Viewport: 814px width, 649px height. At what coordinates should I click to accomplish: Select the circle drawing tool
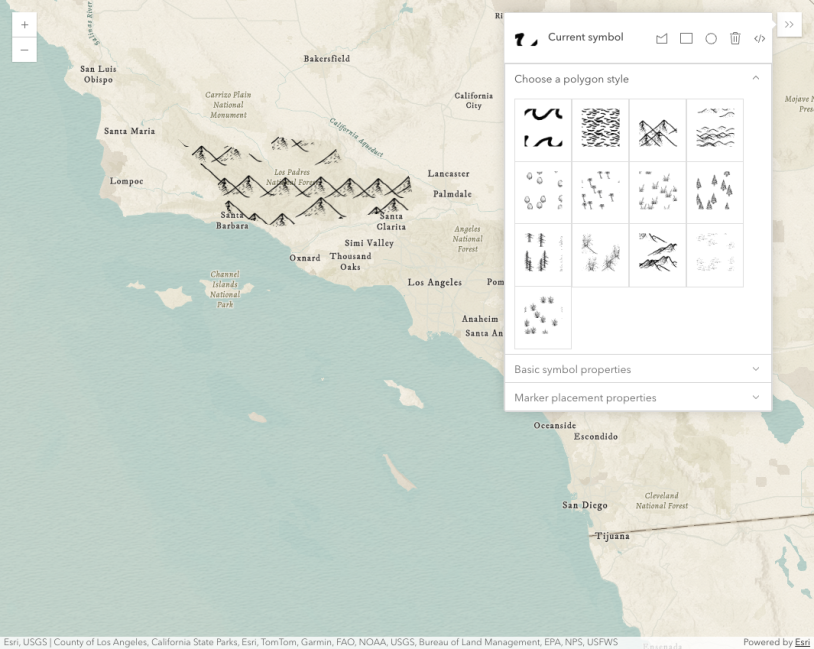[710, 38]
